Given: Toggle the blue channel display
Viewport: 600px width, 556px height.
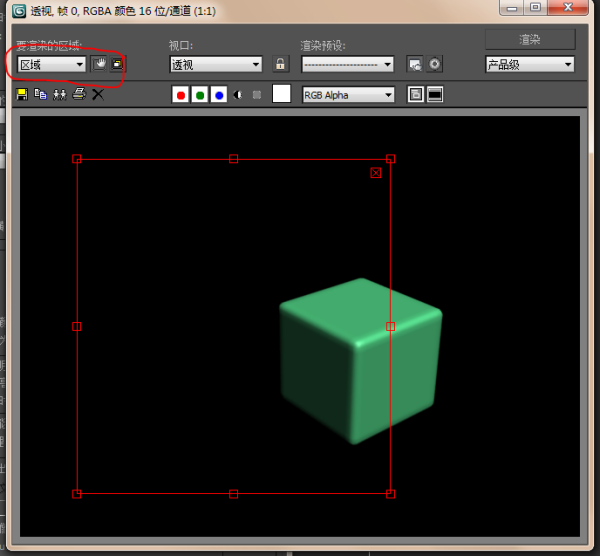Looking at the screenshot, I should tap(219, 95).
